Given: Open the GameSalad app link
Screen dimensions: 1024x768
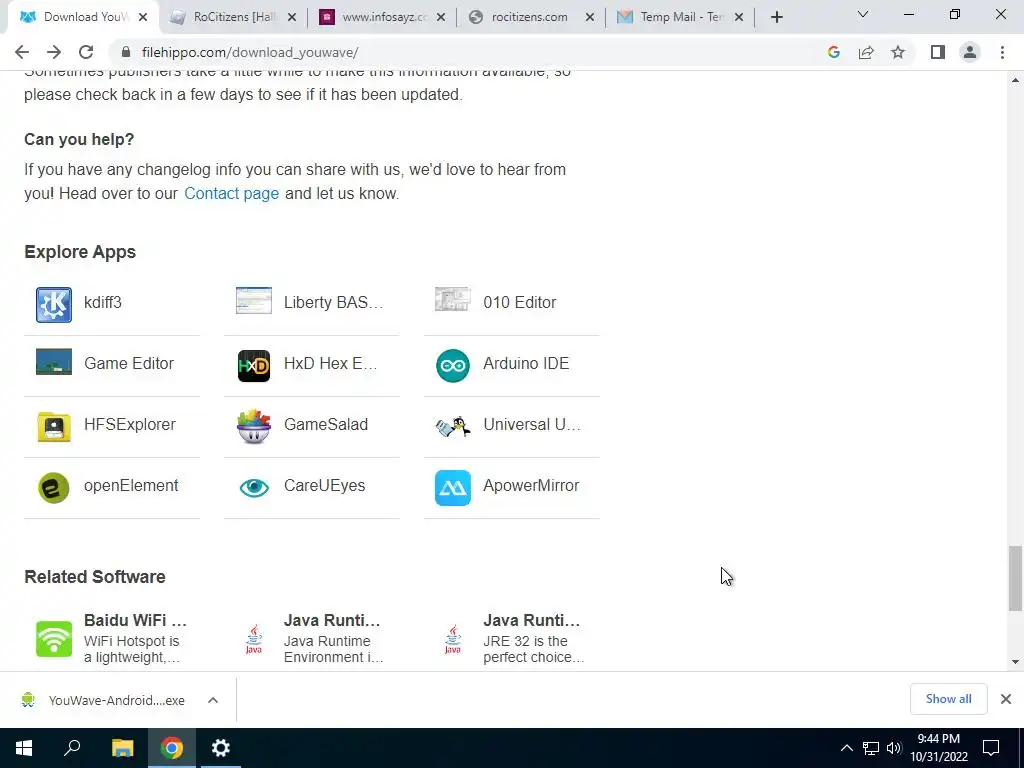Looking at the screenshot, I should coord(325,424).
